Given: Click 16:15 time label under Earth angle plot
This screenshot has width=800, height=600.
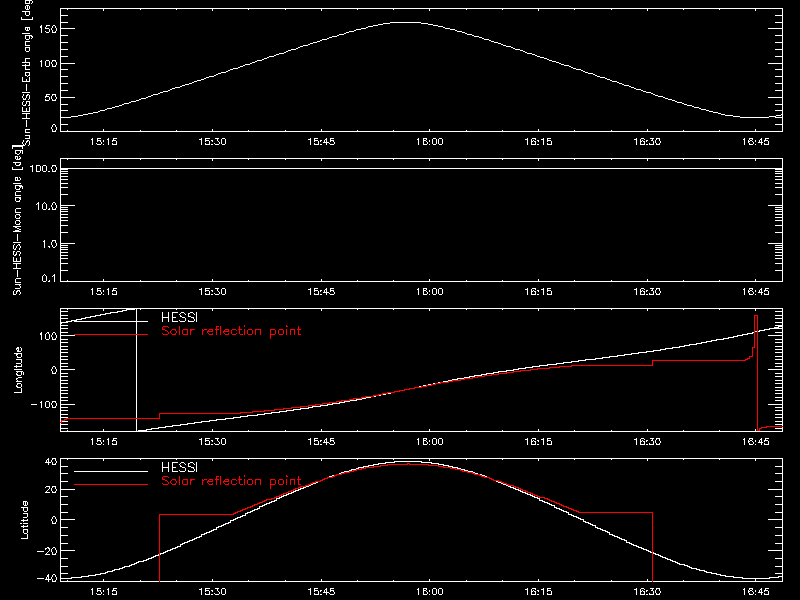Looking at the screenshot, I should pos(538,142).
